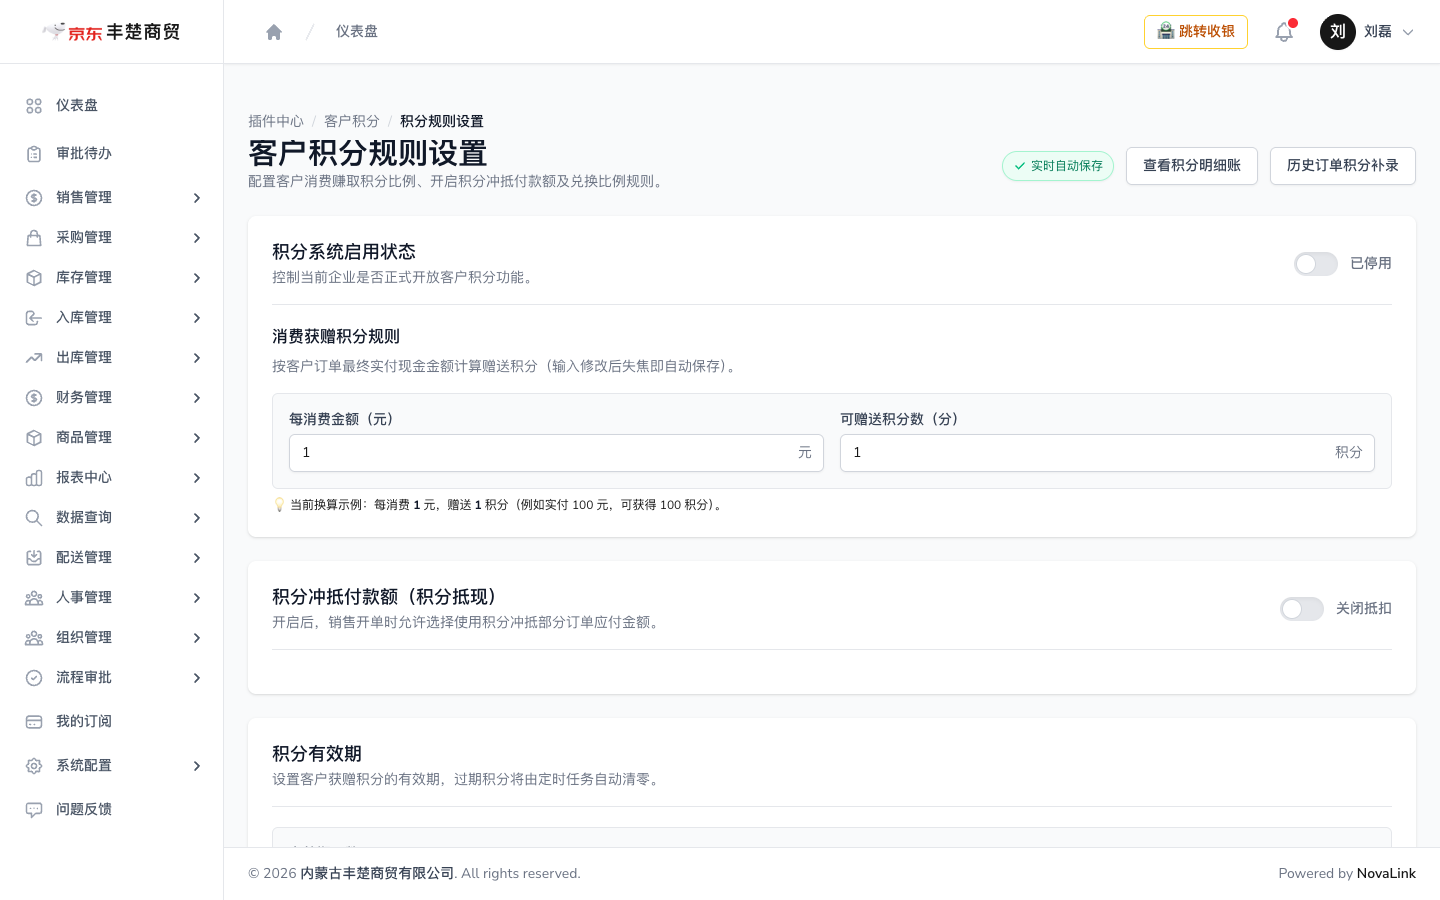Click the home icon in breadcrumb bar
Viewport: 1440px width, 900px height.
pos(274,32)
